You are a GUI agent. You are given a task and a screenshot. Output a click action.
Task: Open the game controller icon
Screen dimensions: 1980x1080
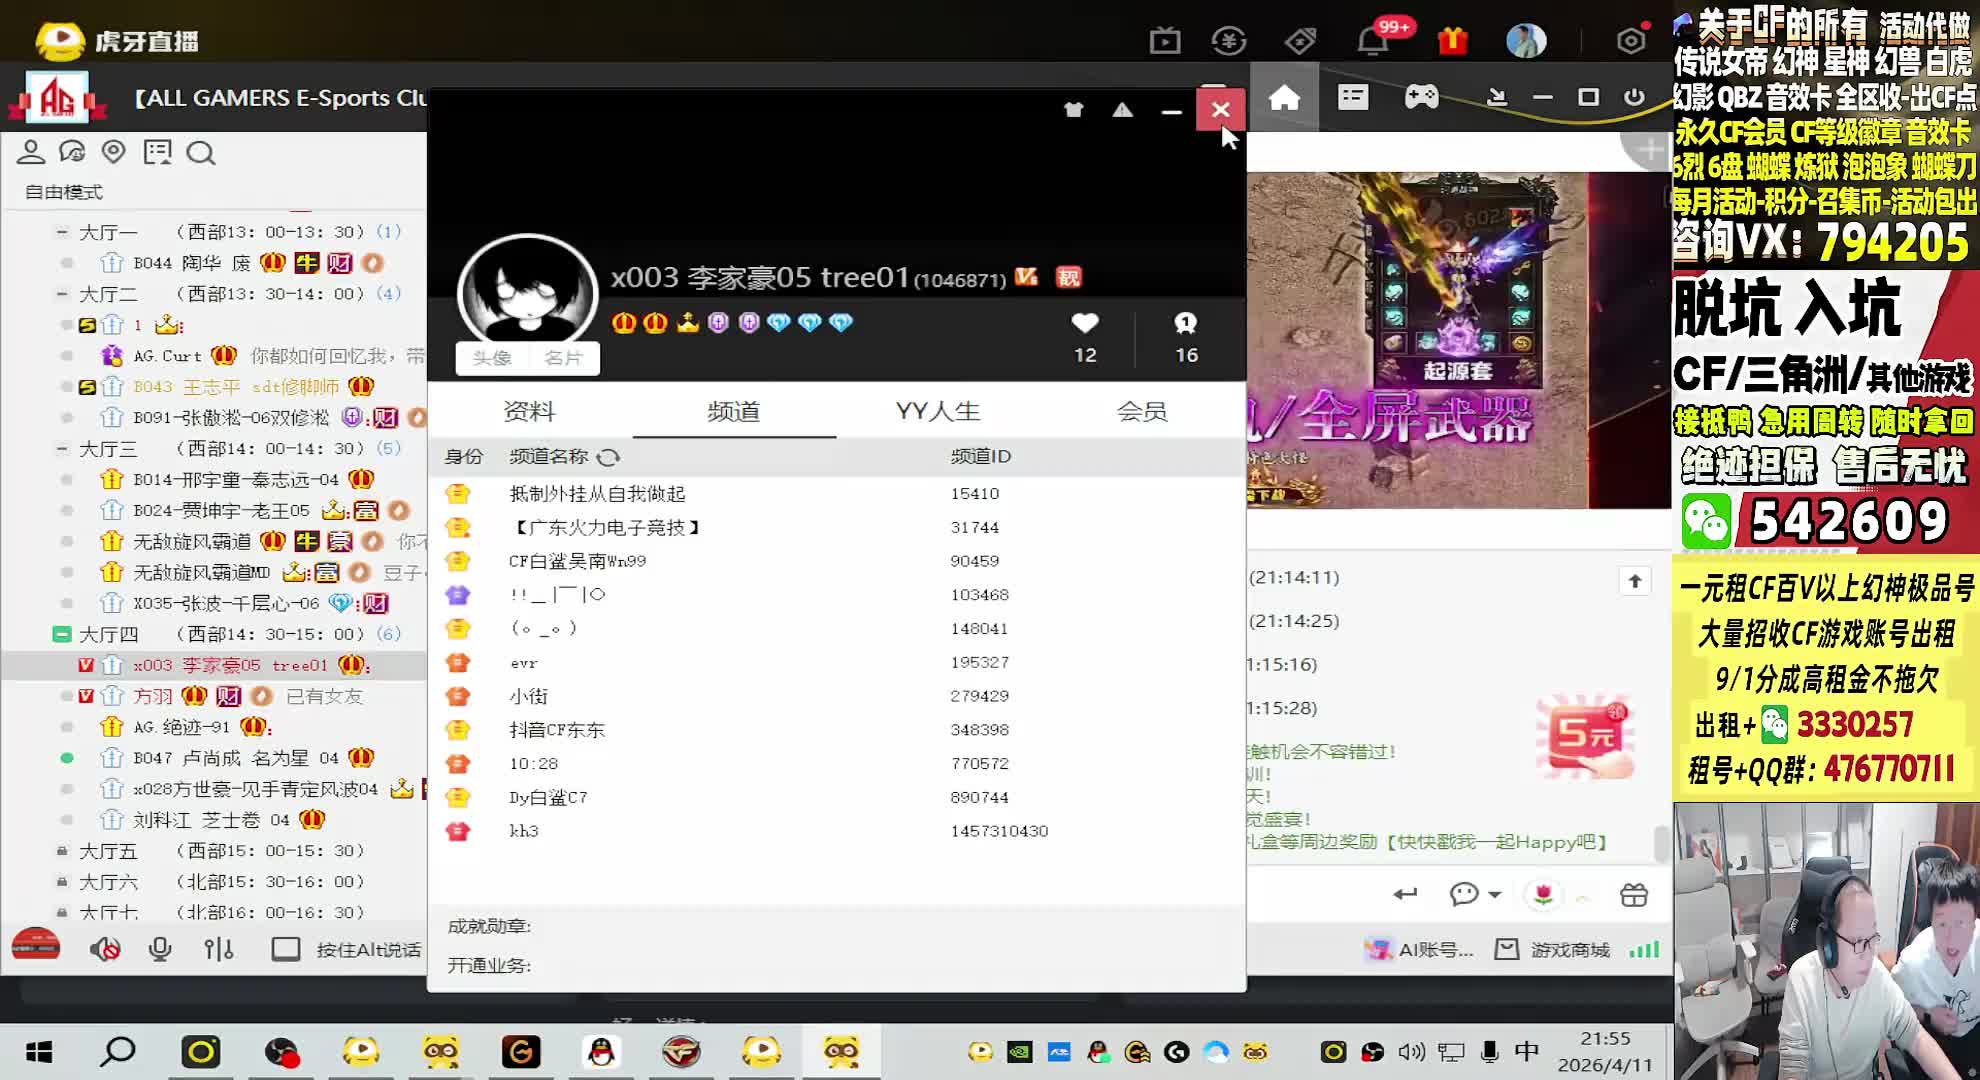coord(1421,97)
